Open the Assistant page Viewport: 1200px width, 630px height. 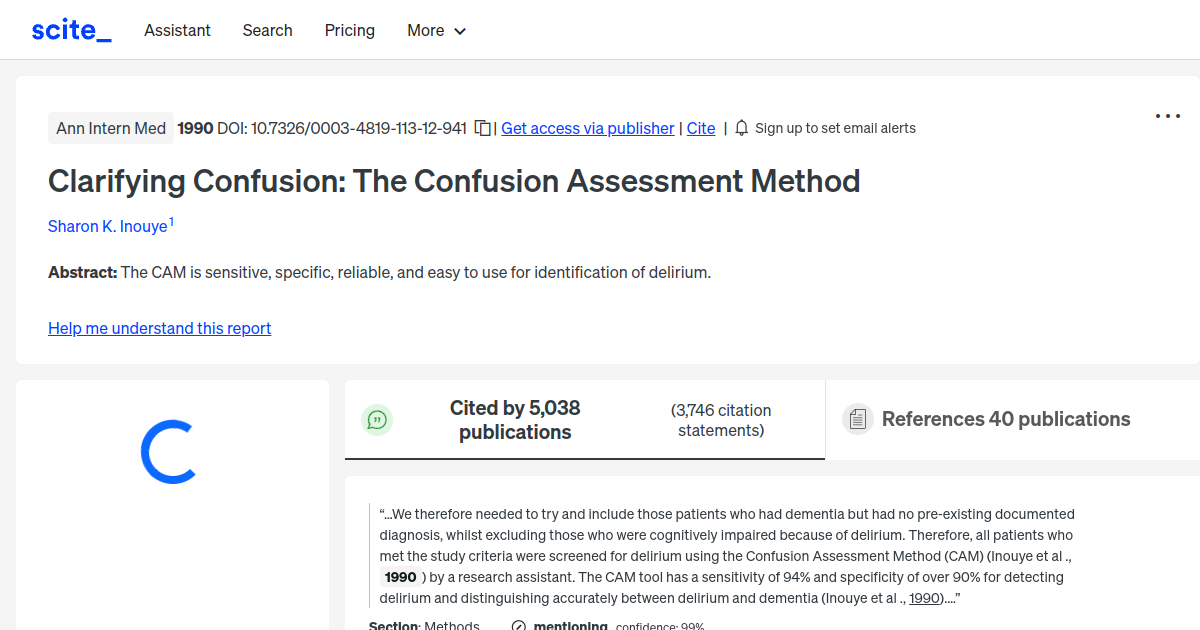tap(177, 31)
